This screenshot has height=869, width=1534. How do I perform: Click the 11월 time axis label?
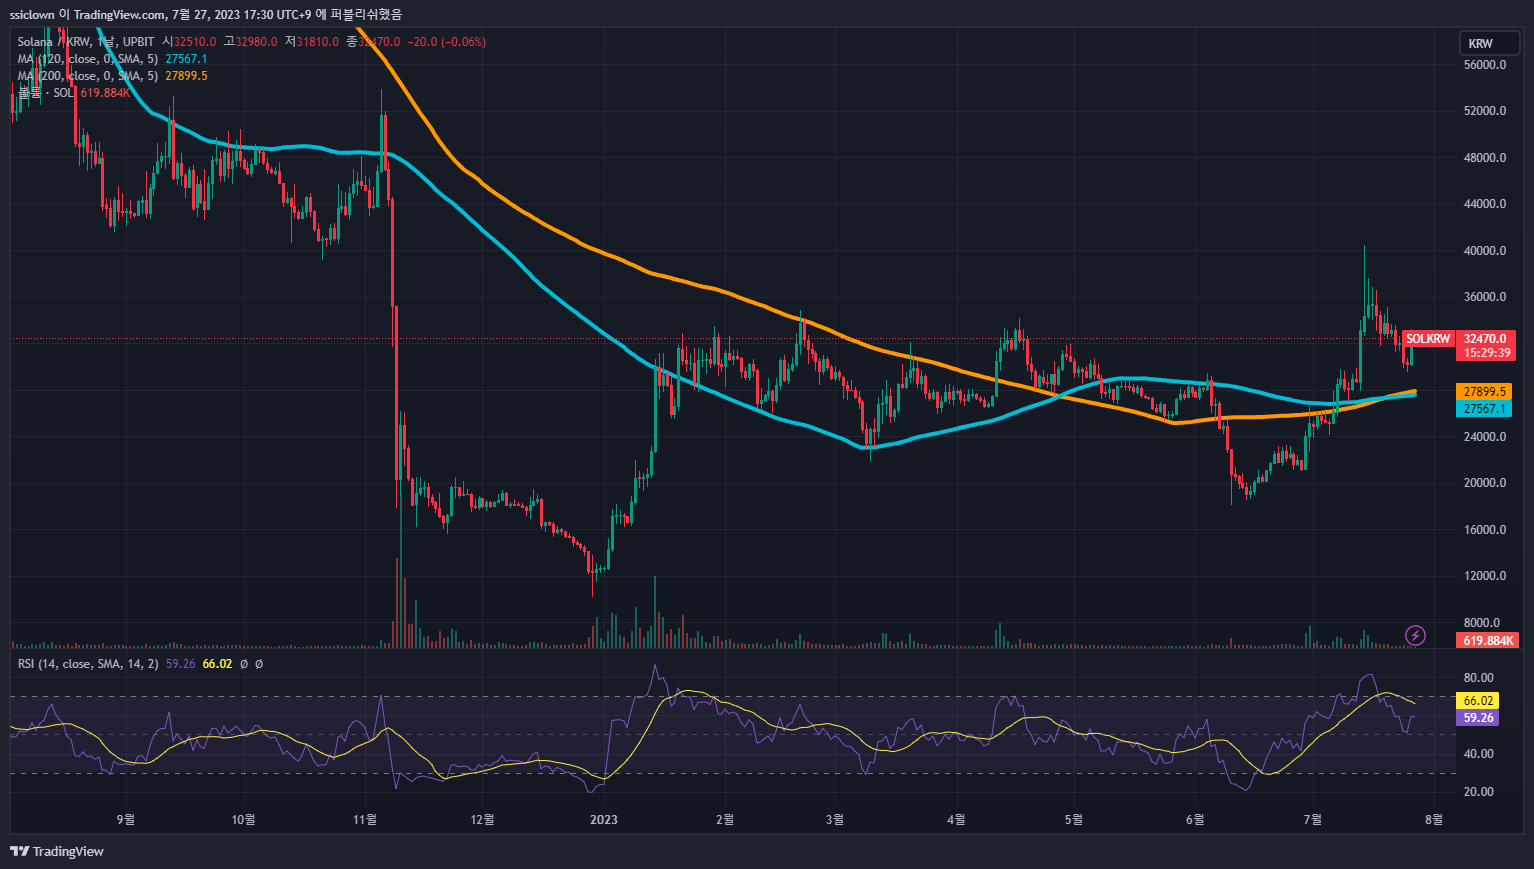(365, 820)
